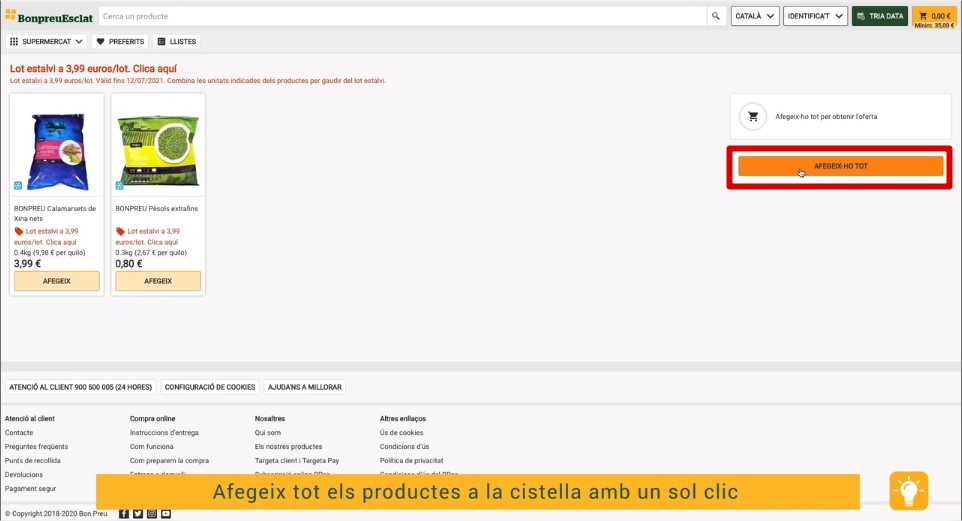The width and height of the screenshot is (962, 521).
Task: Open Targeta client i Targeta Pay link
Action: pyautogui.click(x=297, y=460)
